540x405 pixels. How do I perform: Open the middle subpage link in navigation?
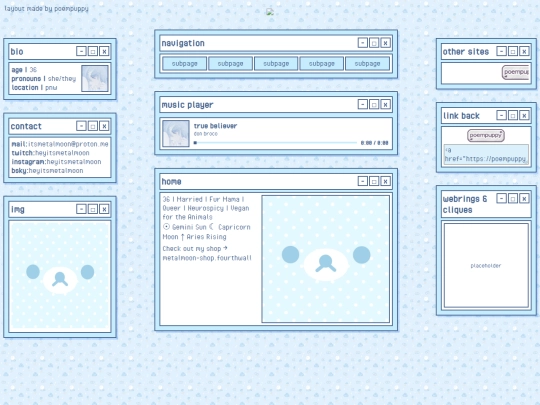click(x=276, y=64)
